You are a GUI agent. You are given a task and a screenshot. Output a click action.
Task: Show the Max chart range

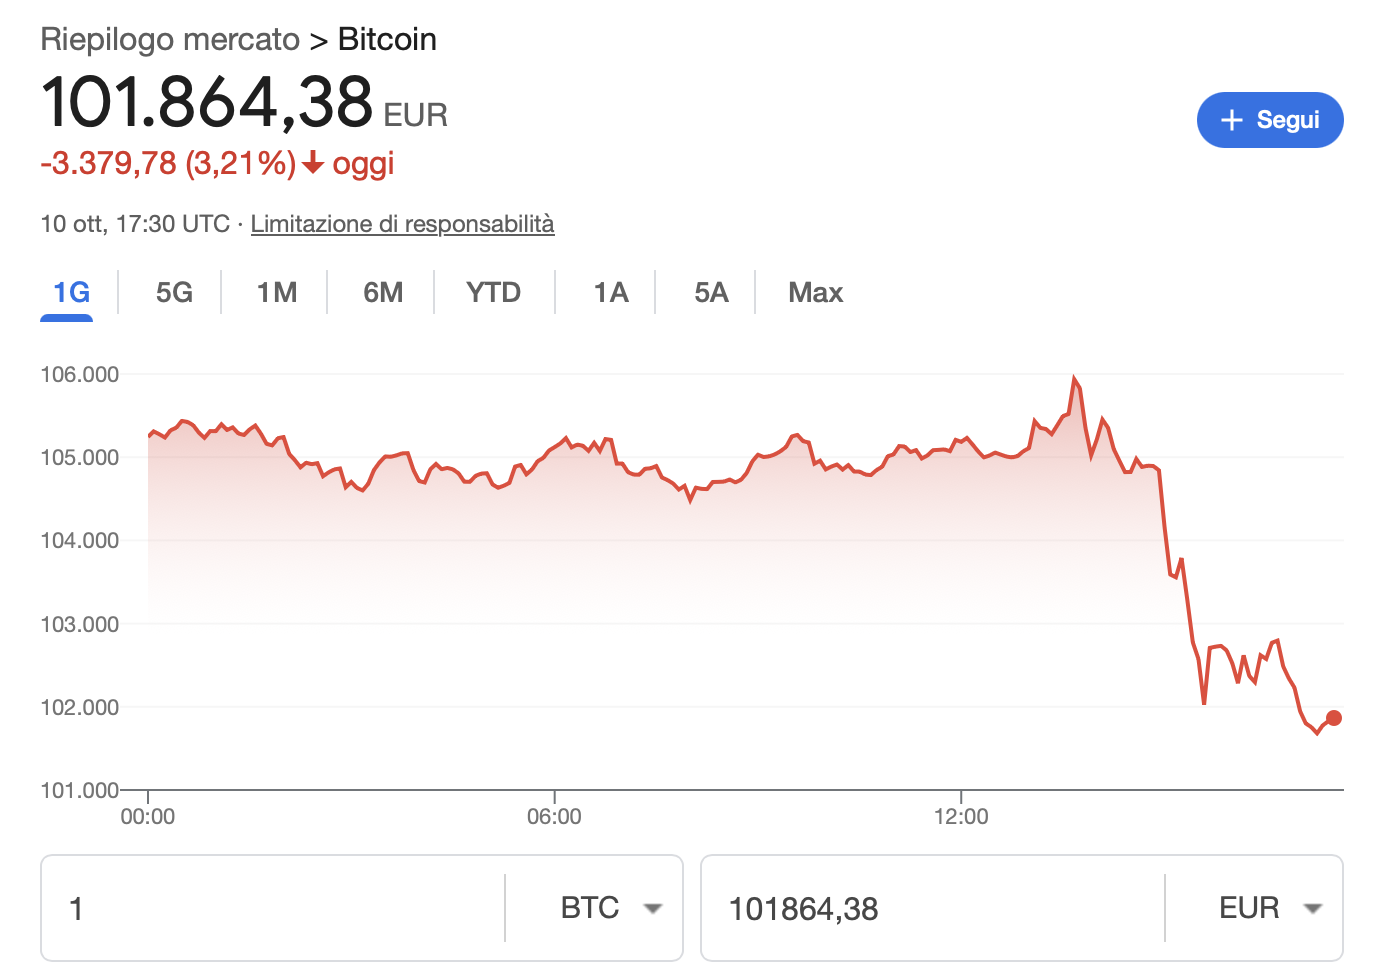pyautogui.click(x=815, y=292)
